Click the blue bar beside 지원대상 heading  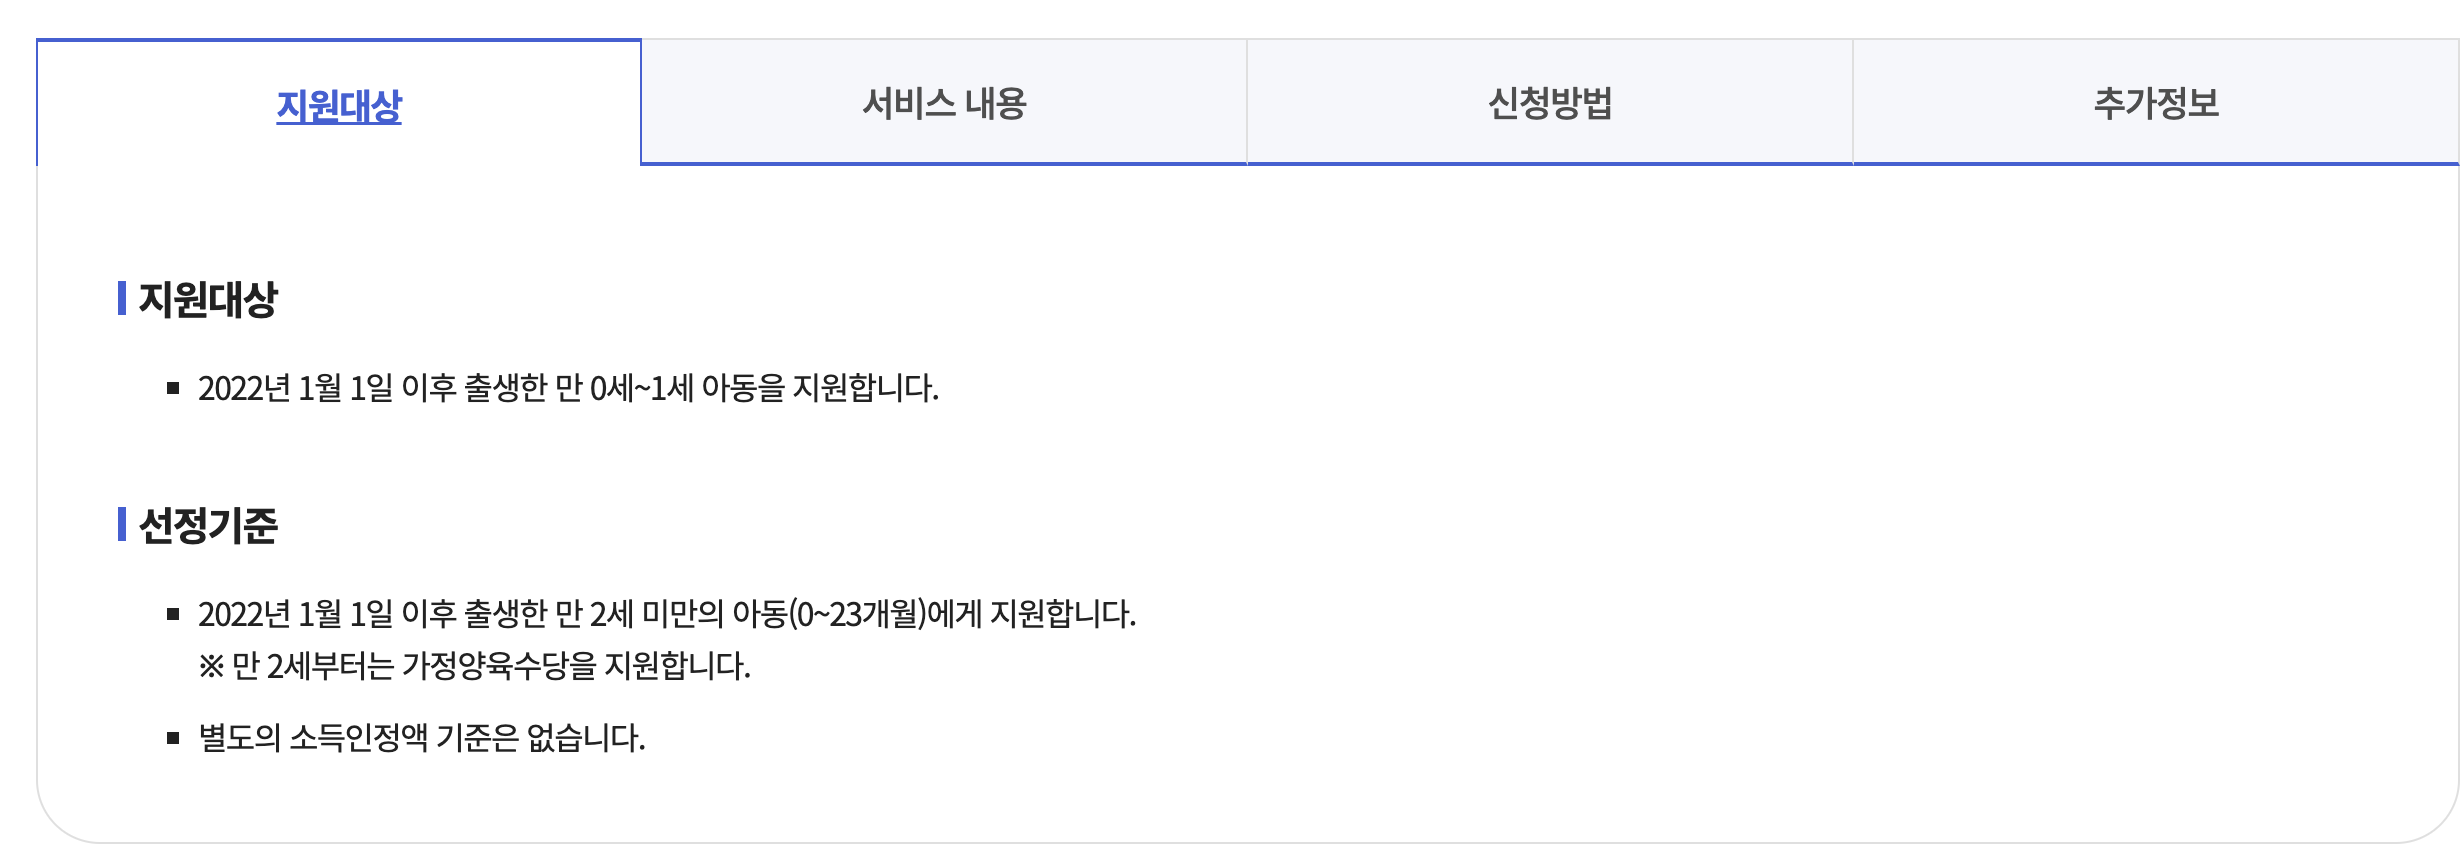[x=122, y=297]
